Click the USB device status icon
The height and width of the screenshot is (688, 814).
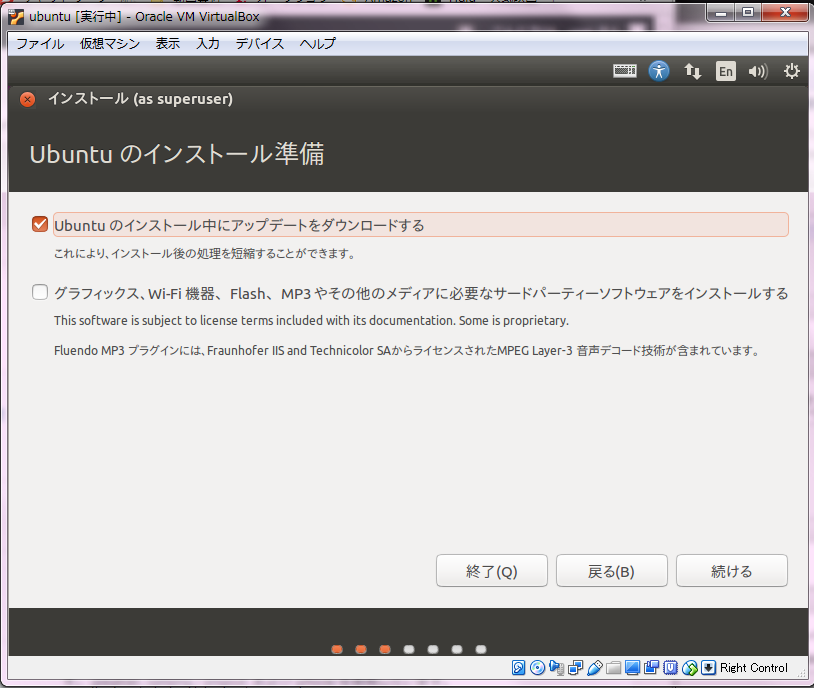[x=595, y=668]
